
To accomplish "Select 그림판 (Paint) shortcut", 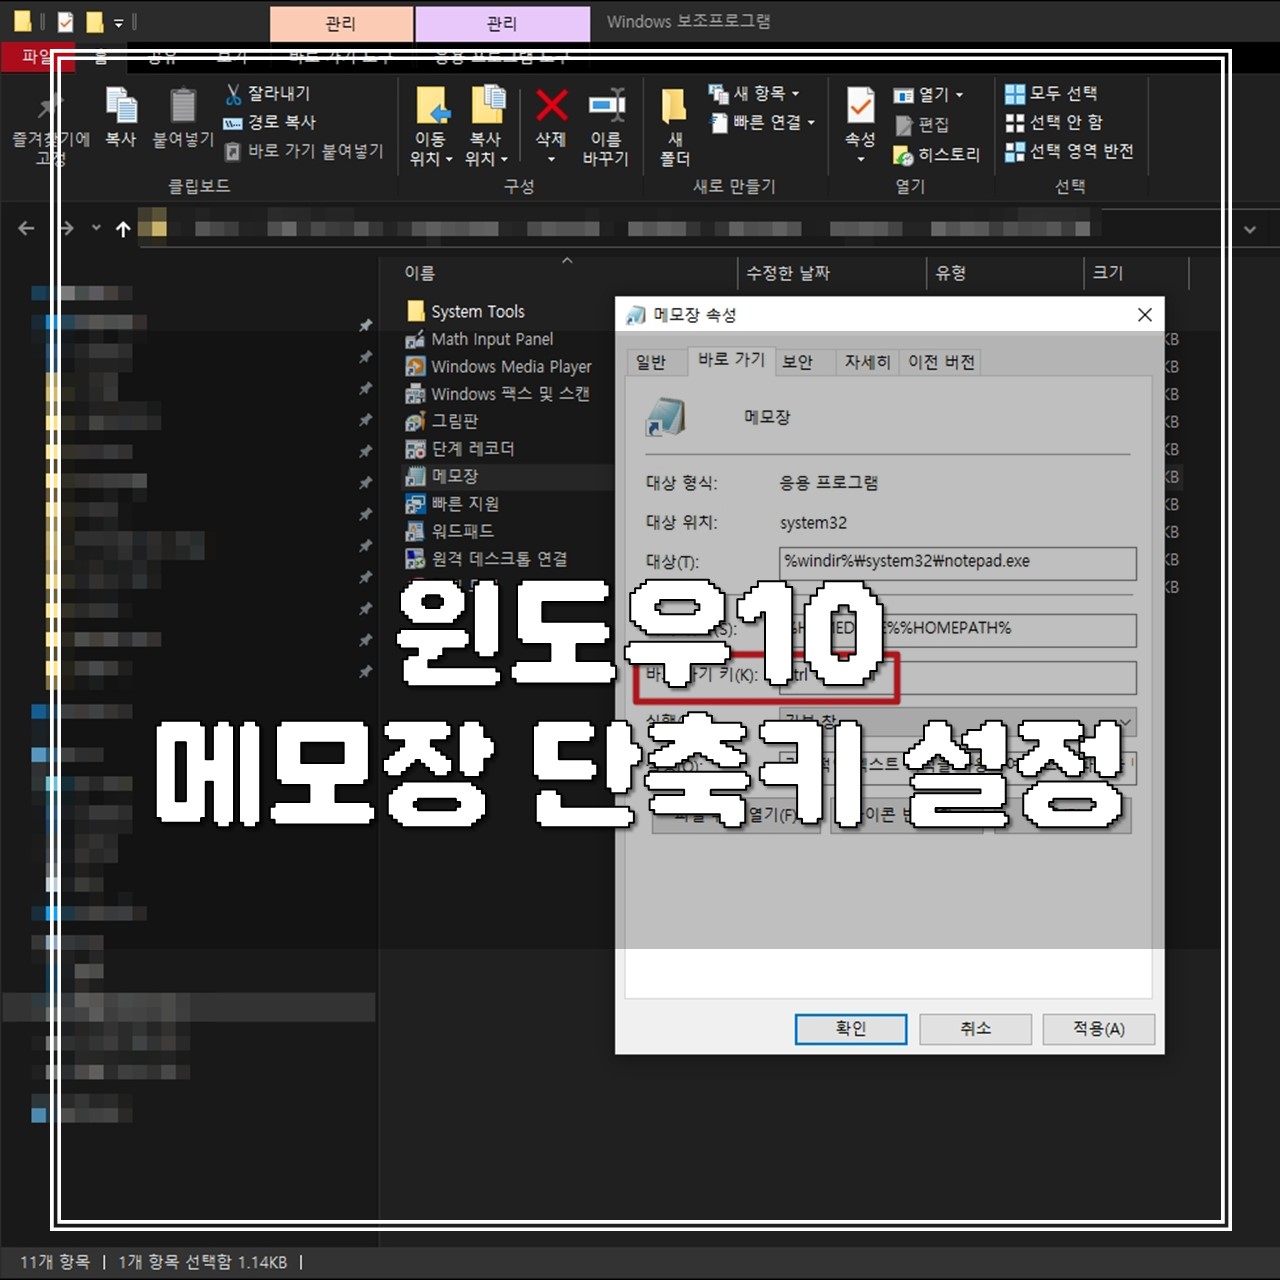I will (x=441, y=421).
